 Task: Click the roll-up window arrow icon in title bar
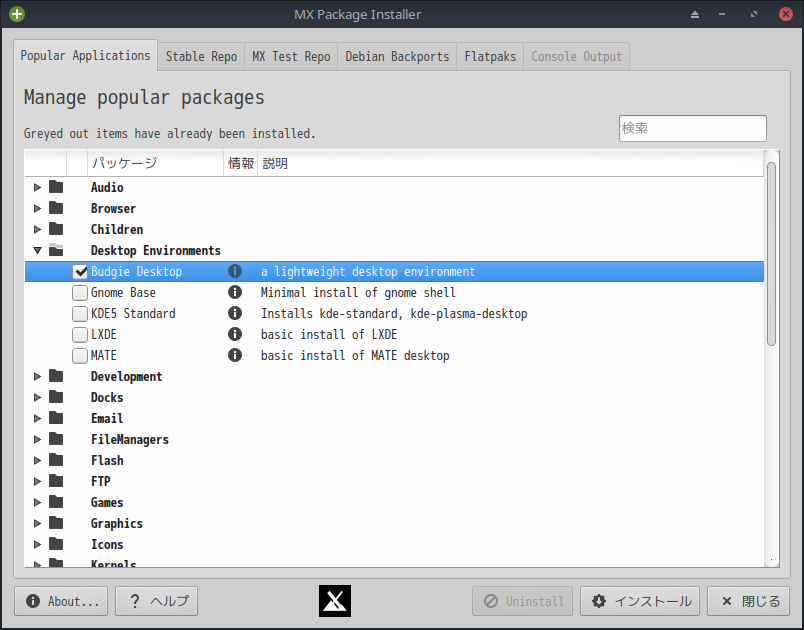tap(695, 14)
